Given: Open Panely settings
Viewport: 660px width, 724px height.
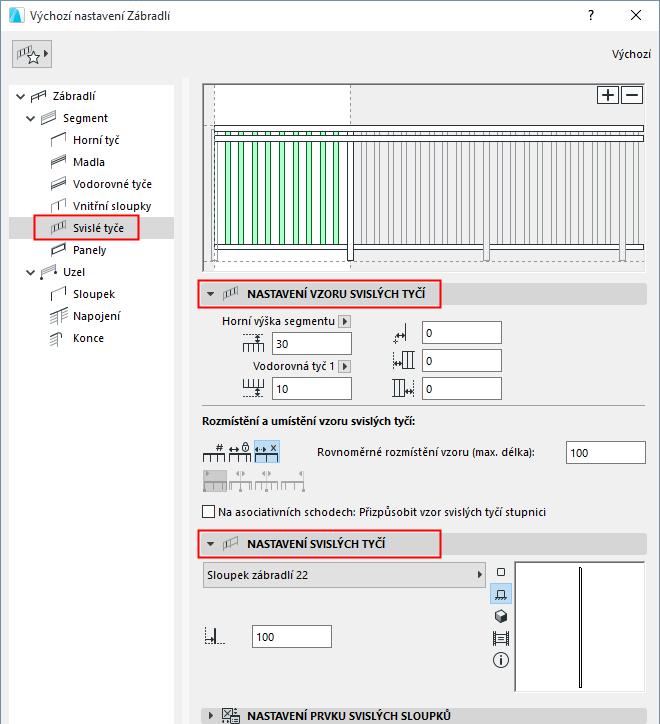Looking at the screenshot, I should click(x=90, y=250).
